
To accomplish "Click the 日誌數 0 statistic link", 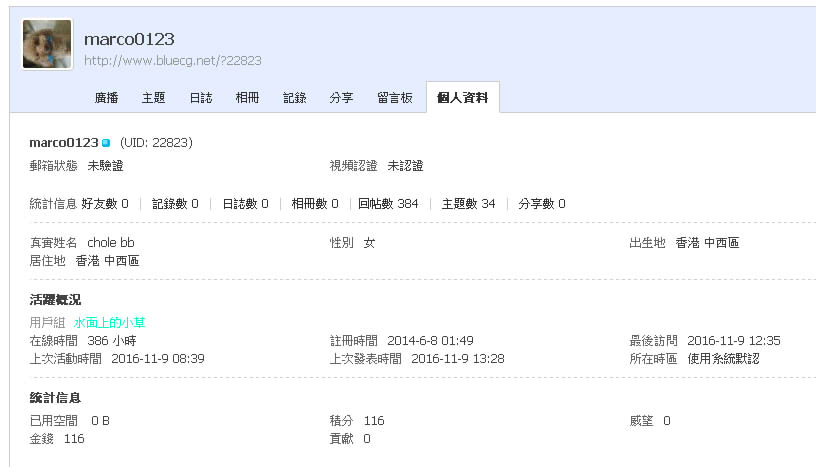I will point(246,204).
